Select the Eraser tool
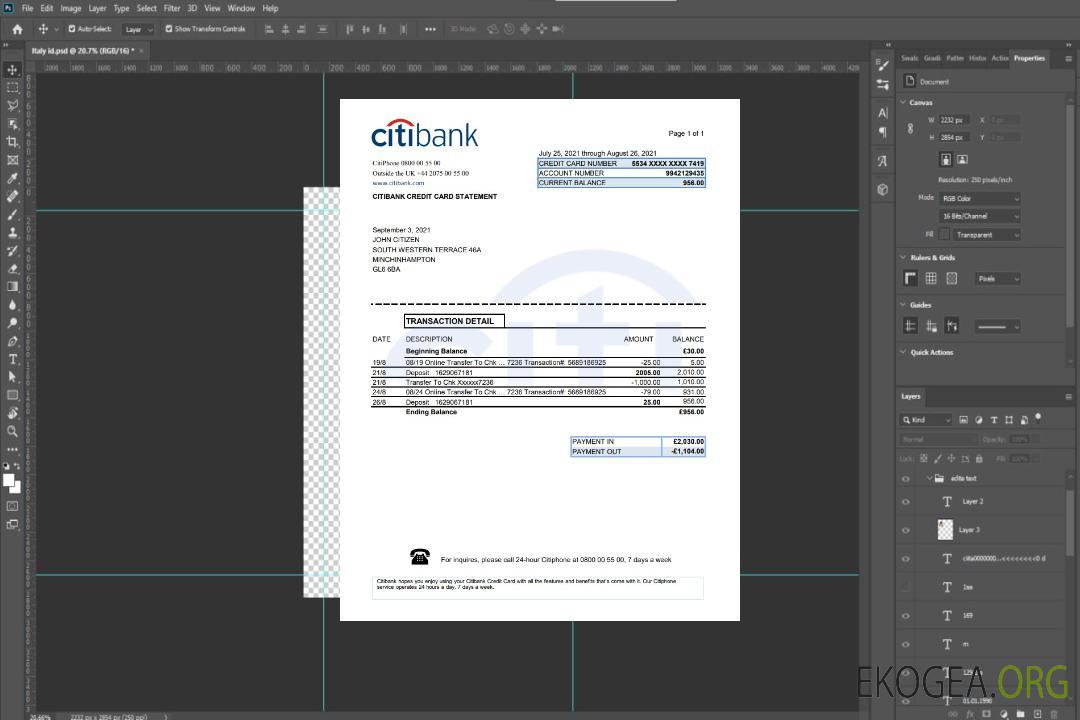Screen dimensions: 1080x720 tap(12, 269)
